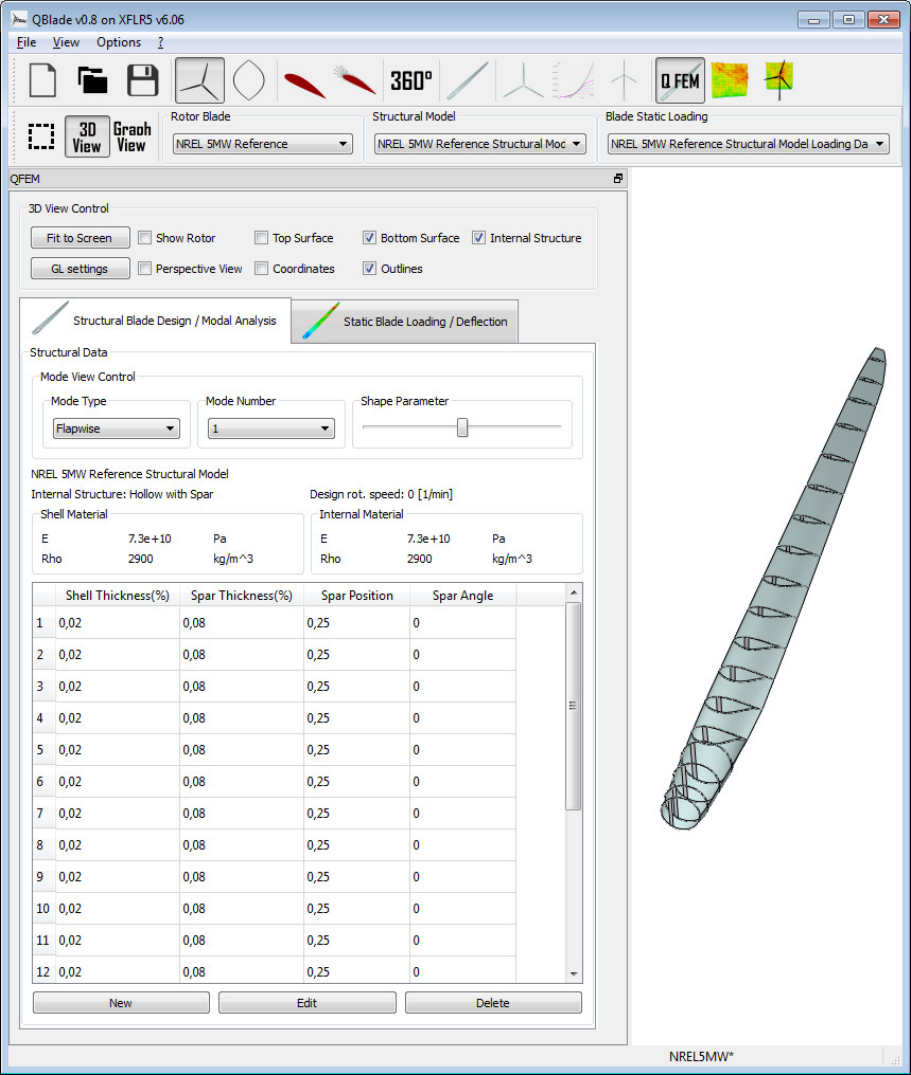The height and width of the screenshot is (1075, 911).
Task: Uncheck the Bottom Surface checkbox
Action: pos(369,238)
